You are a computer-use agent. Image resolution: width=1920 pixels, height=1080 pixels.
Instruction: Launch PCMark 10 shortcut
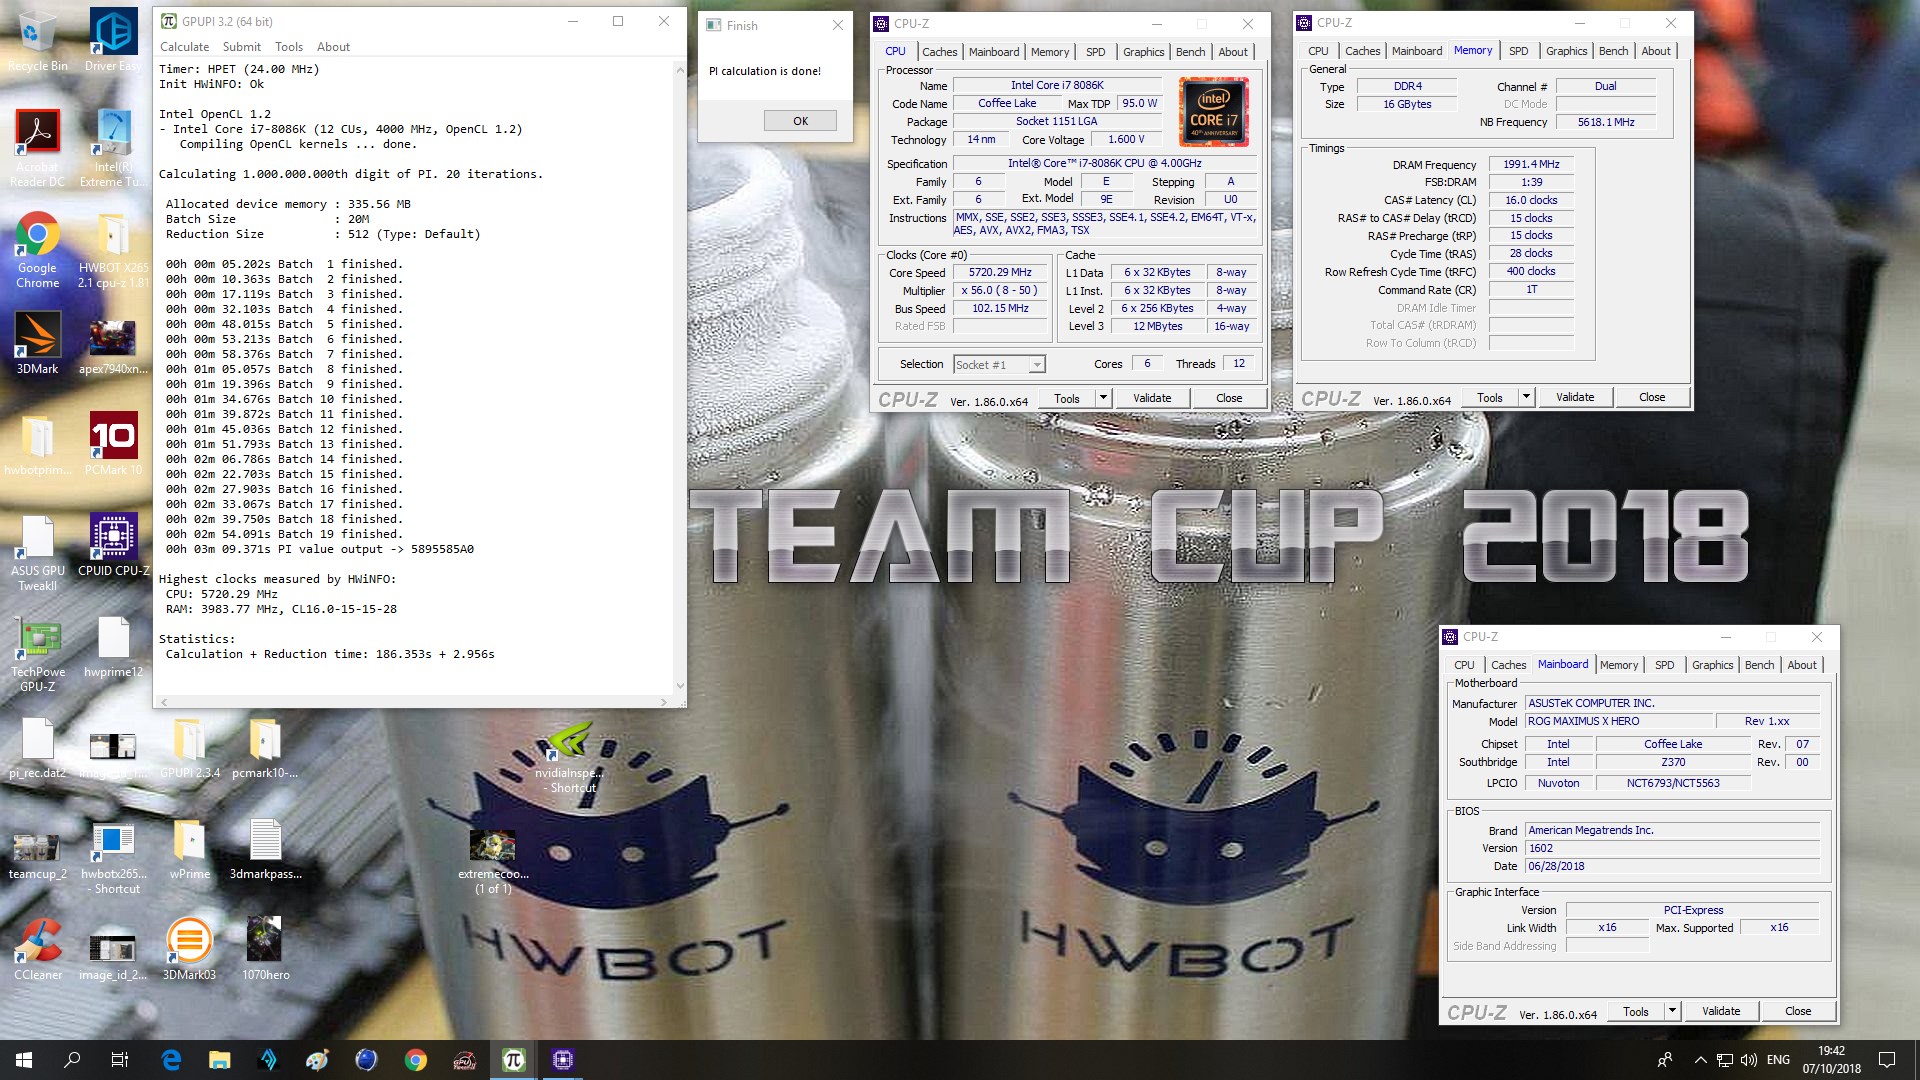(113, 445)
